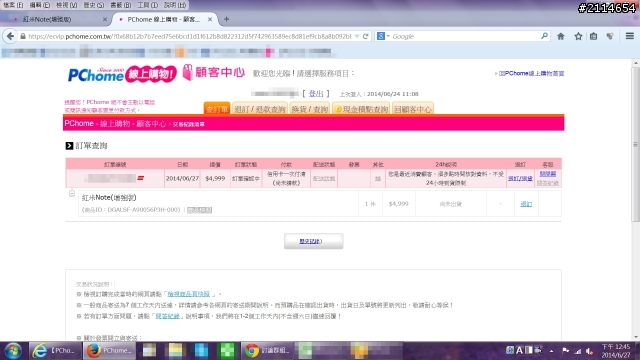
Task: Open the customer service link in 客服 column
Action: pos(548,174)
